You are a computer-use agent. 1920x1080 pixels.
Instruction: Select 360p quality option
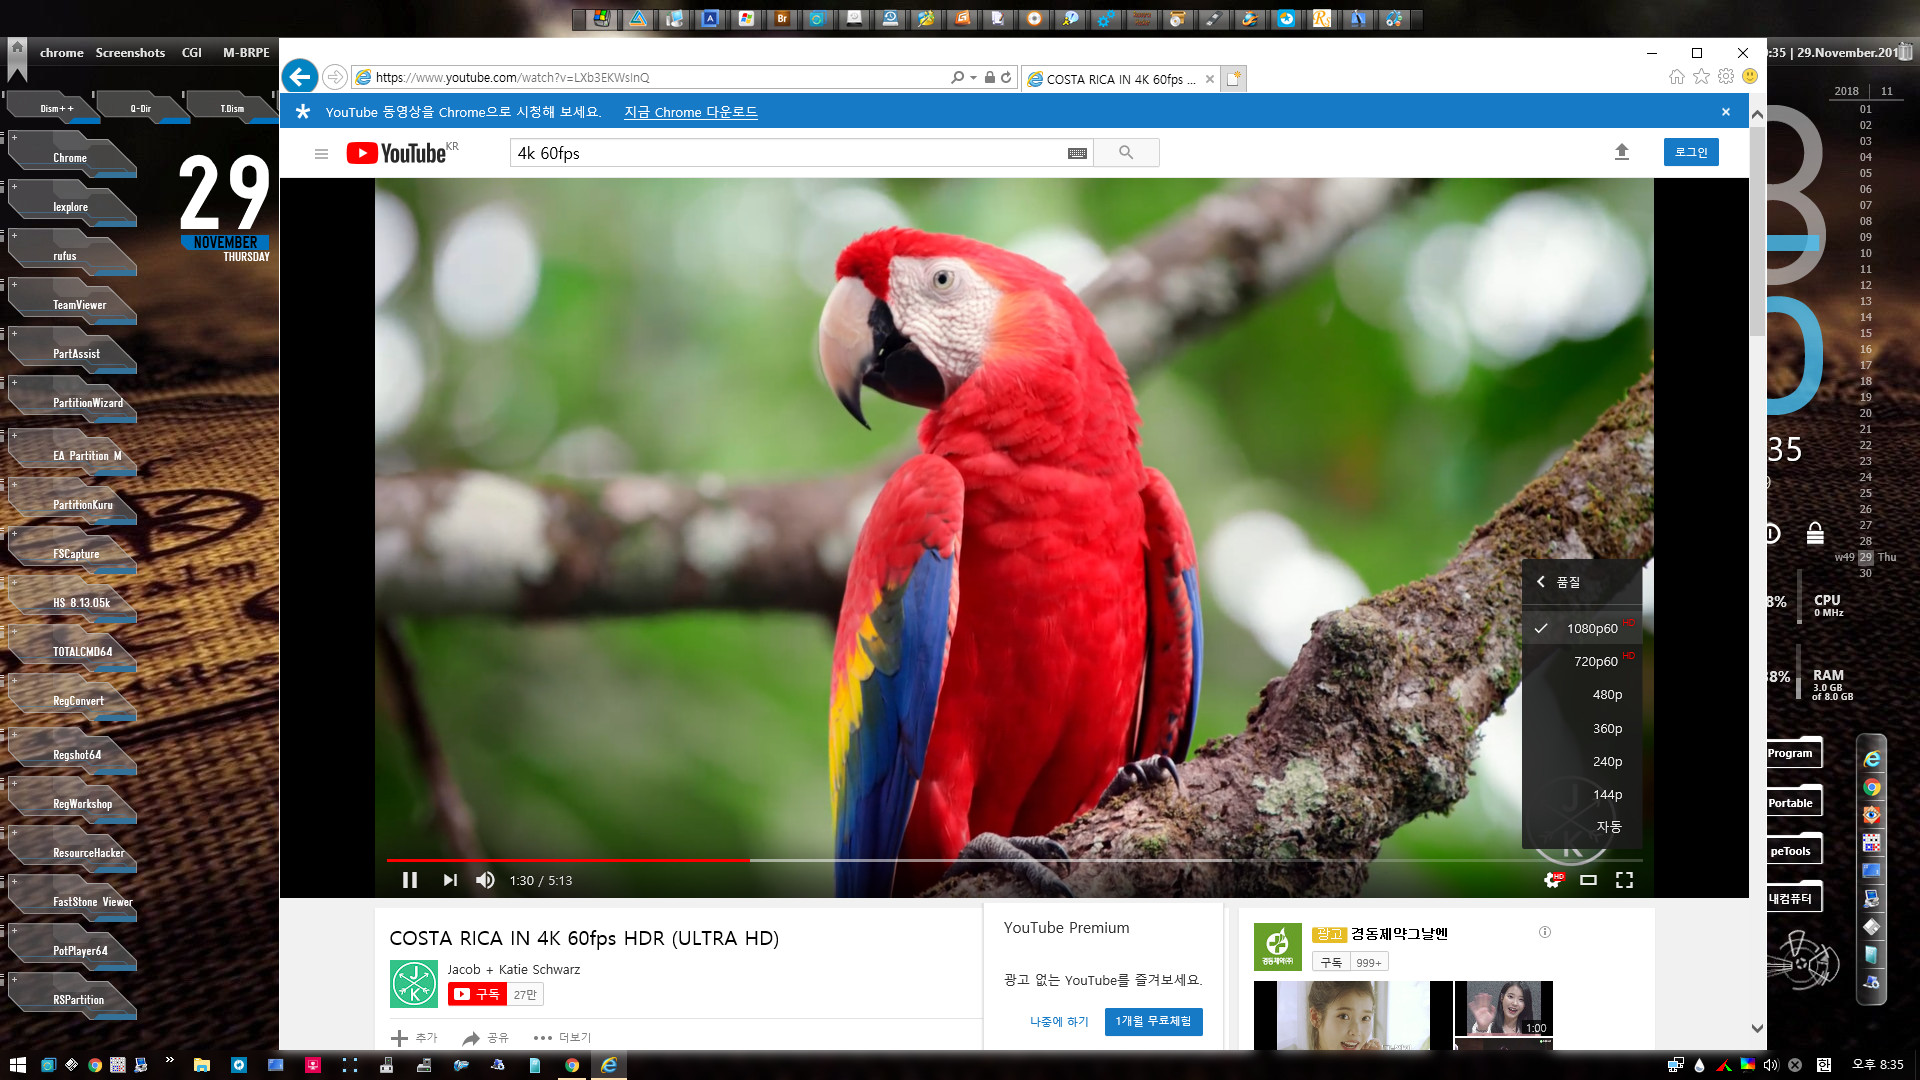(x=1582, y=728)
